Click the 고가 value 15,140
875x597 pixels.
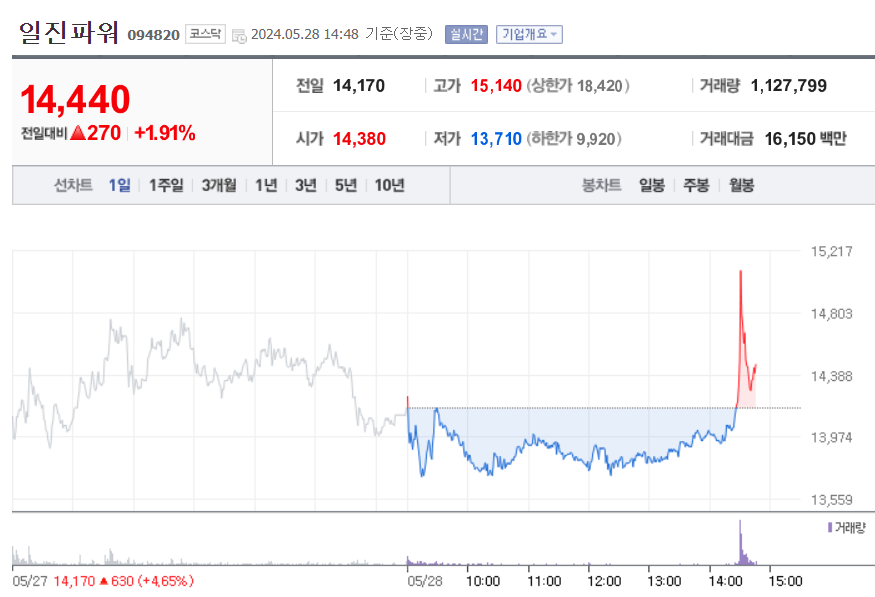(496, 86)
